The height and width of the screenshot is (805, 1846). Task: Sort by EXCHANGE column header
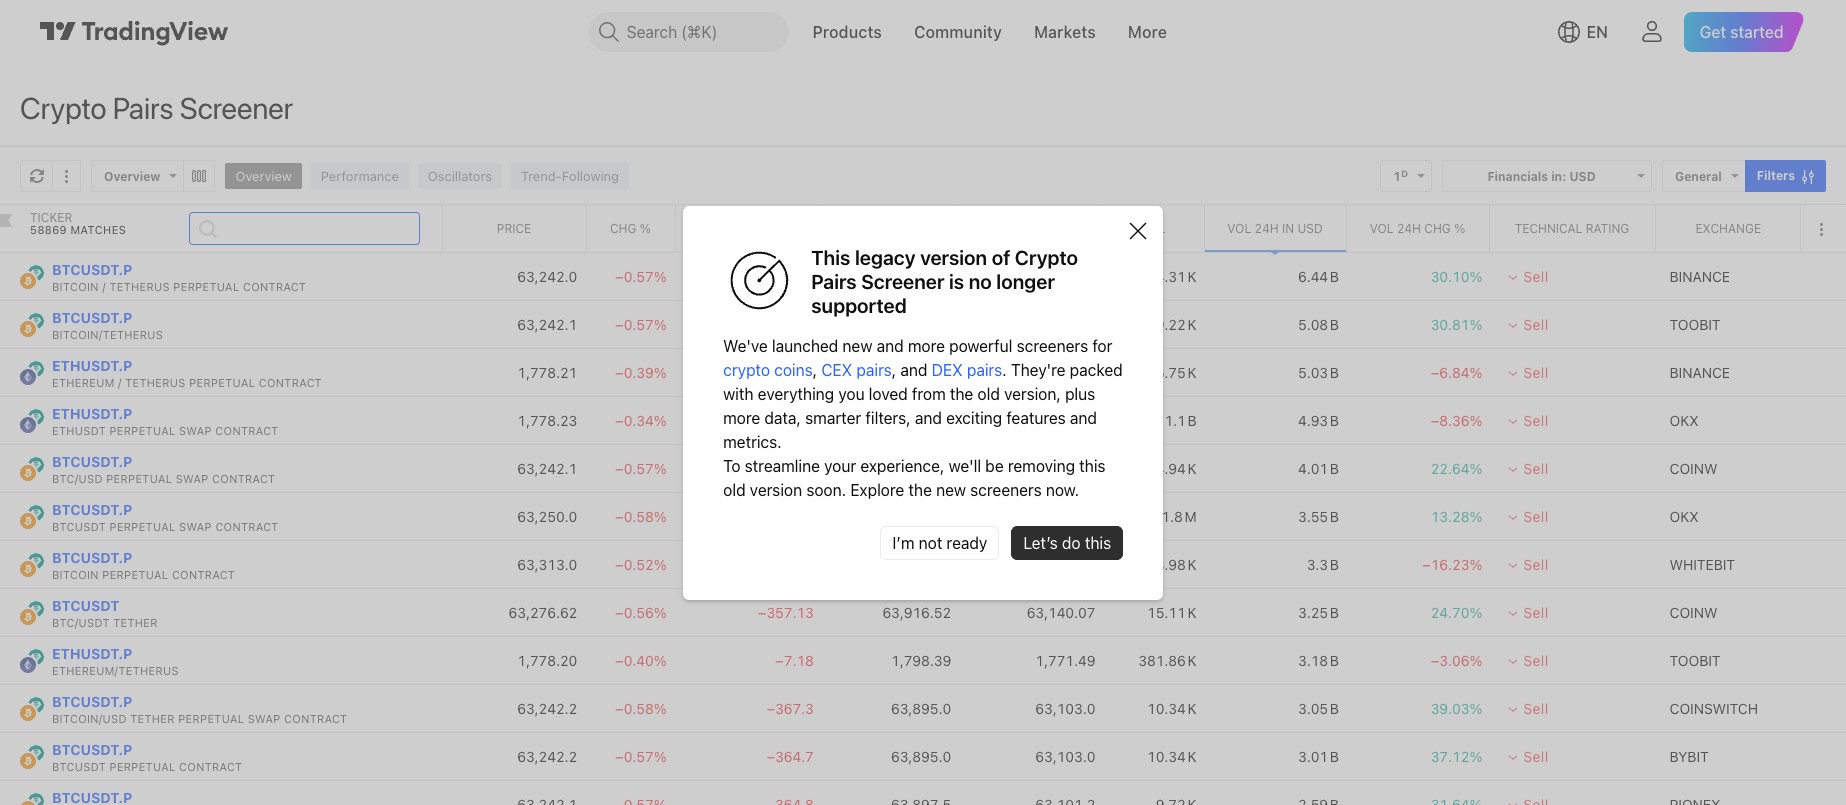(x=1728, y=229)
